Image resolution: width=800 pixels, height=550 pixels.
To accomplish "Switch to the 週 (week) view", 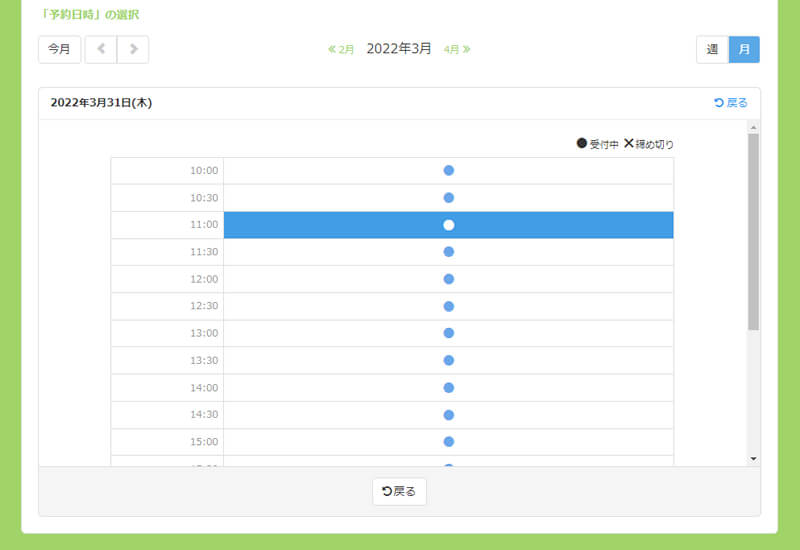I will tap(712, 49).
